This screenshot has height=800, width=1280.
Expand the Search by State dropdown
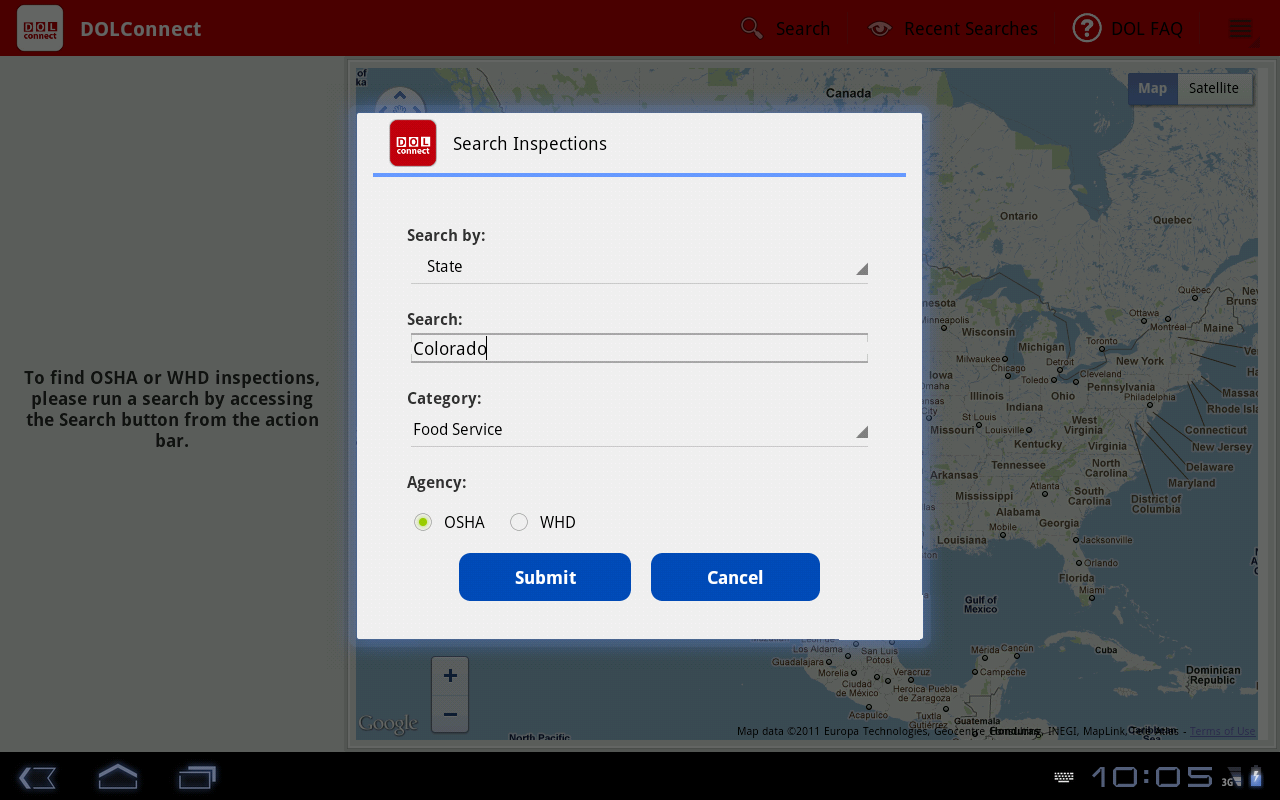(x=639, y=267)
